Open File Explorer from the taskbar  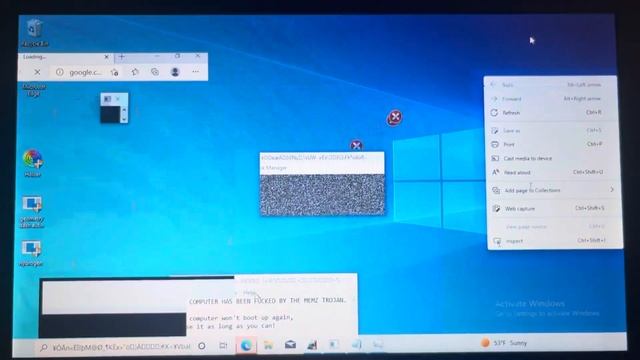(x=268, y=345)
